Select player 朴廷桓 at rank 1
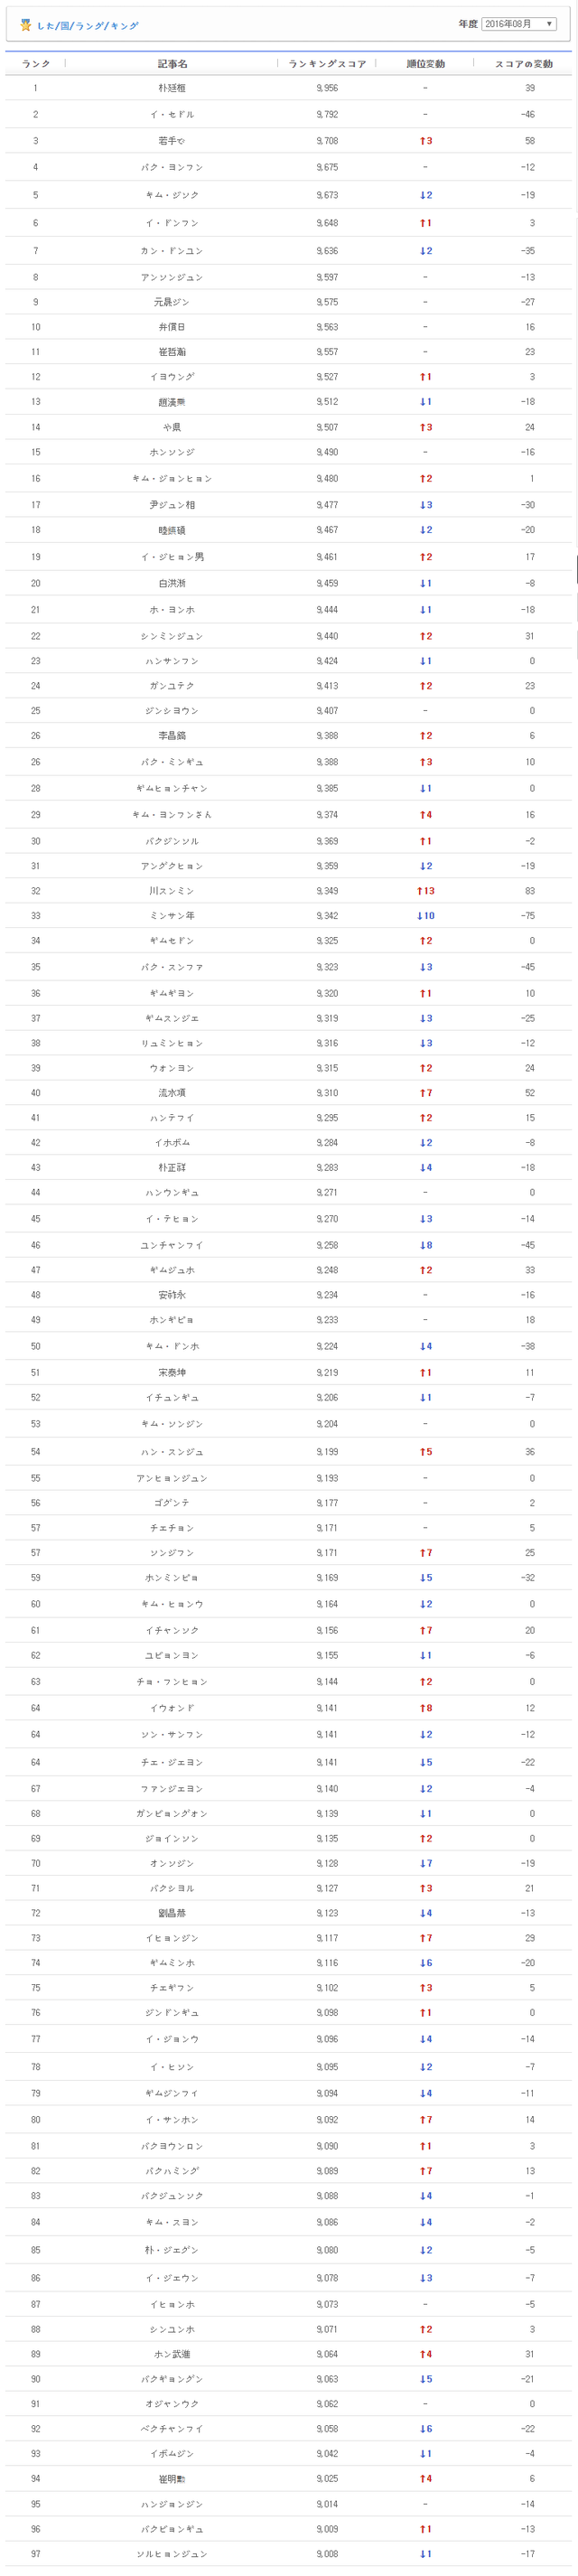The image size is (578, 2576). pyautogui.click(x=172, y=88)
